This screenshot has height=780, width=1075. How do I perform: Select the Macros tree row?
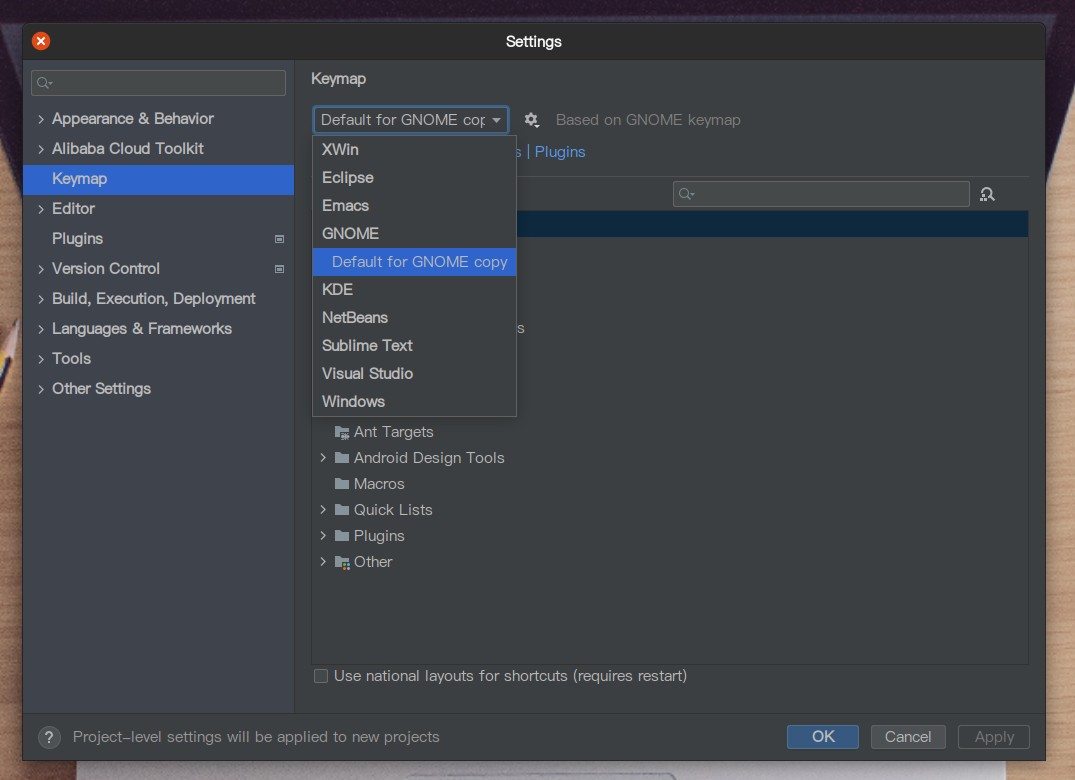670,484
